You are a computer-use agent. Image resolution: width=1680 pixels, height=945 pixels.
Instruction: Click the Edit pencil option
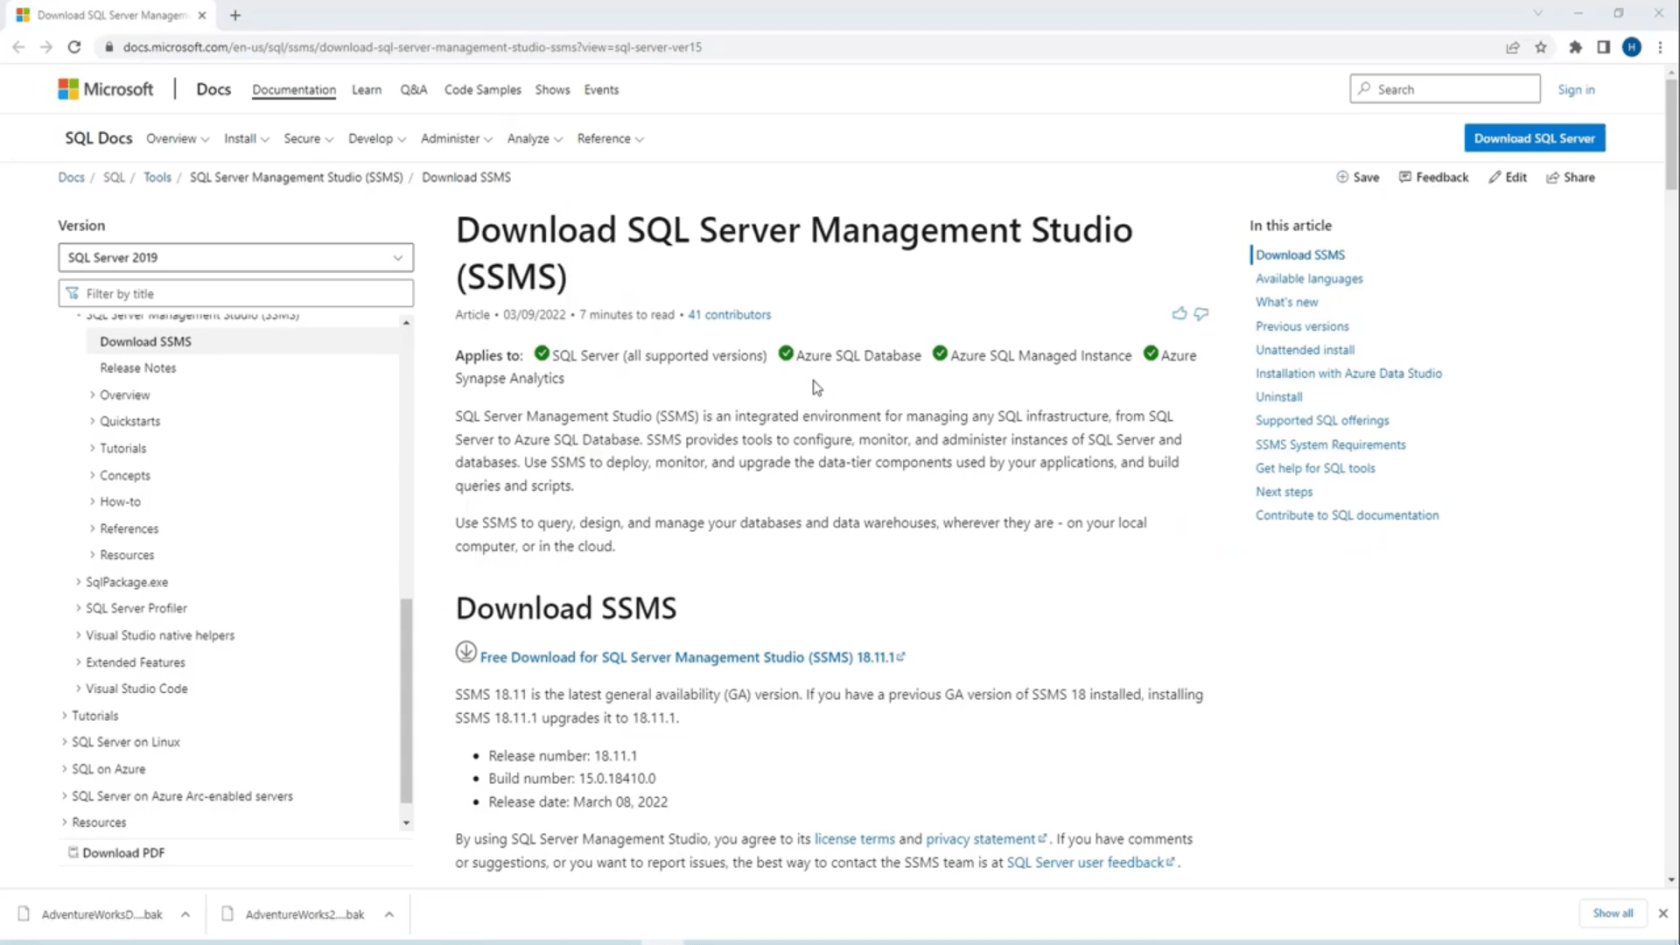point(1507,177)
